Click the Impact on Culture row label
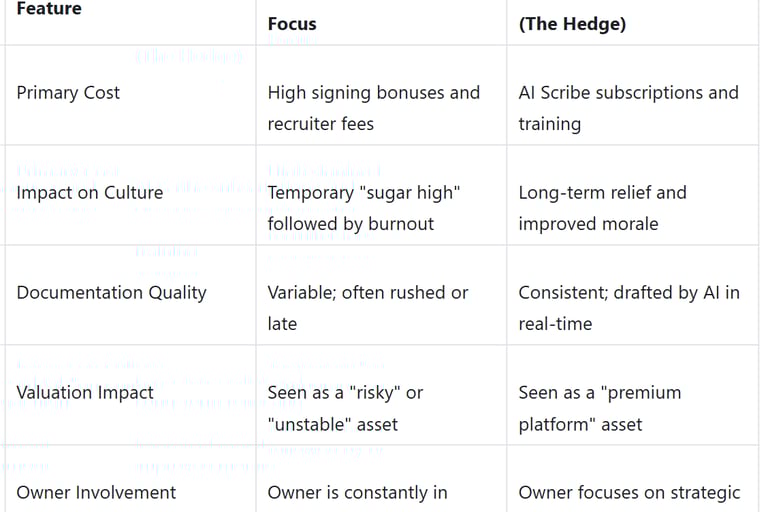Viewport: 768px width, 512px height. 89,193
